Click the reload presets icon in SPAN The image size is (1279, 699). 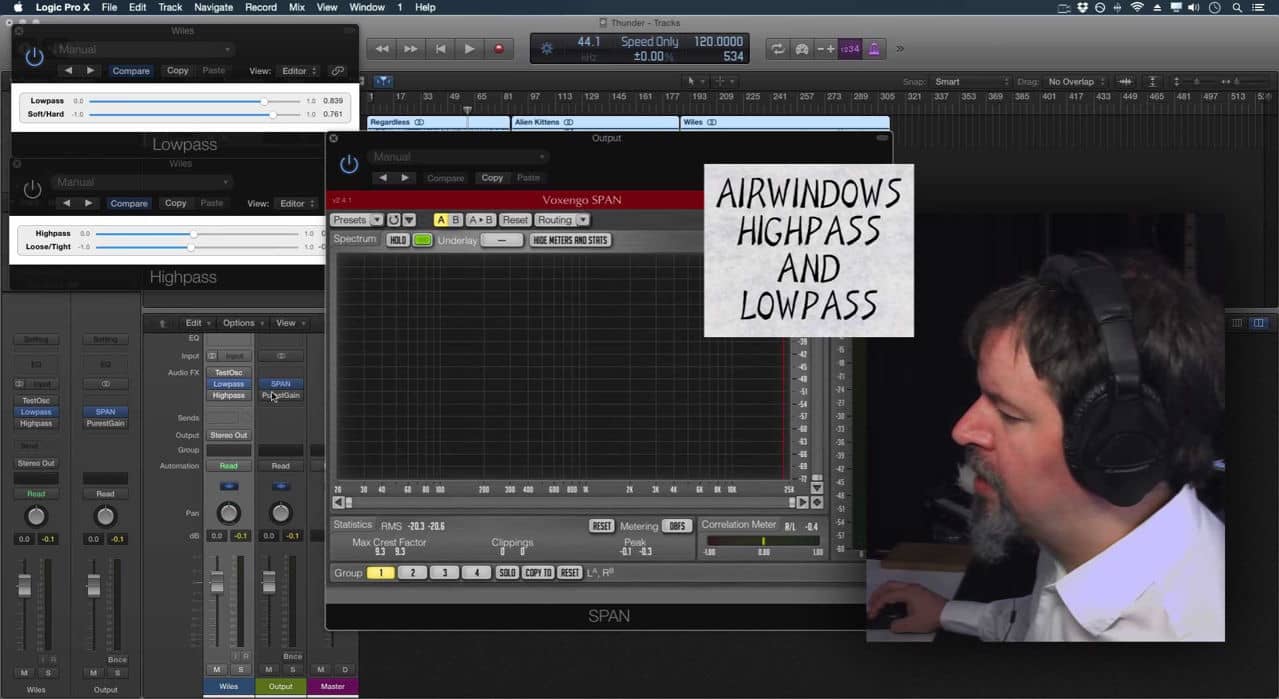point(393,220)
